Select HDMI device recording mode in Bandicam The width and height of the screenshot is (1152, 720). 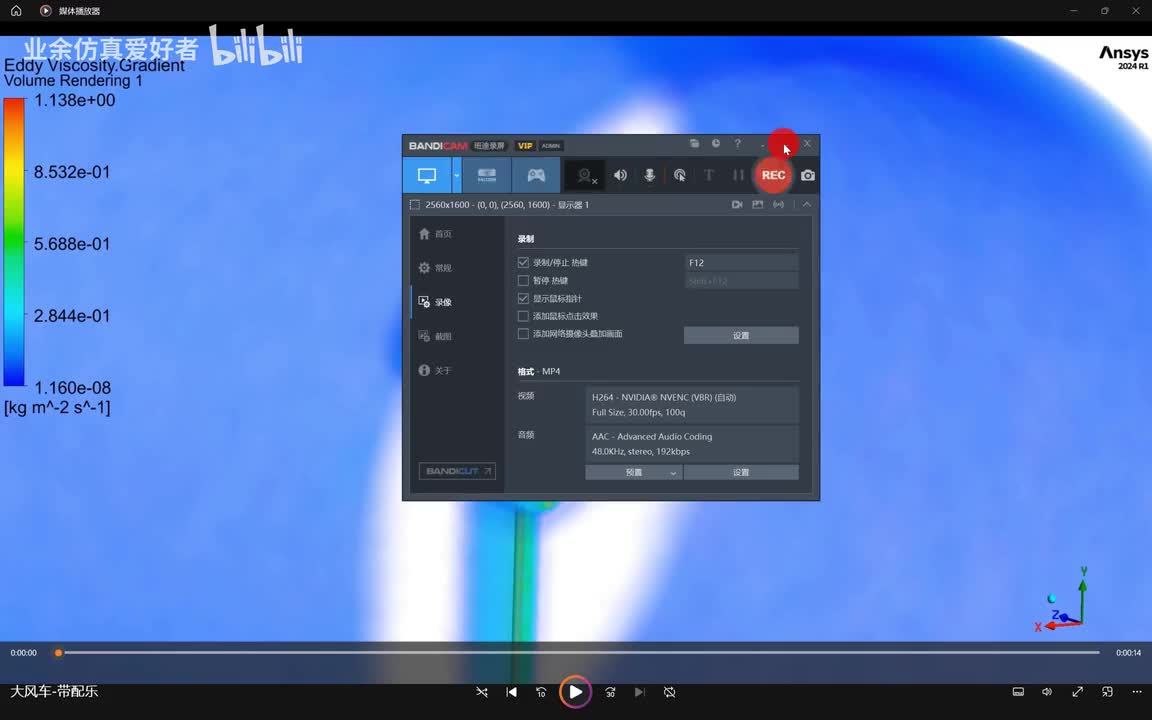pos(487,176)
